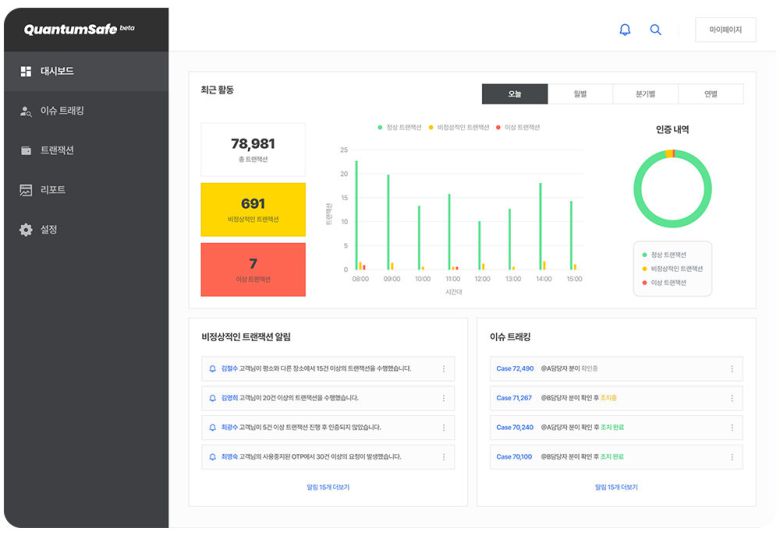
Task: Click the 대시보드 grid icon in sidebar
Action: tap(26, 71)
